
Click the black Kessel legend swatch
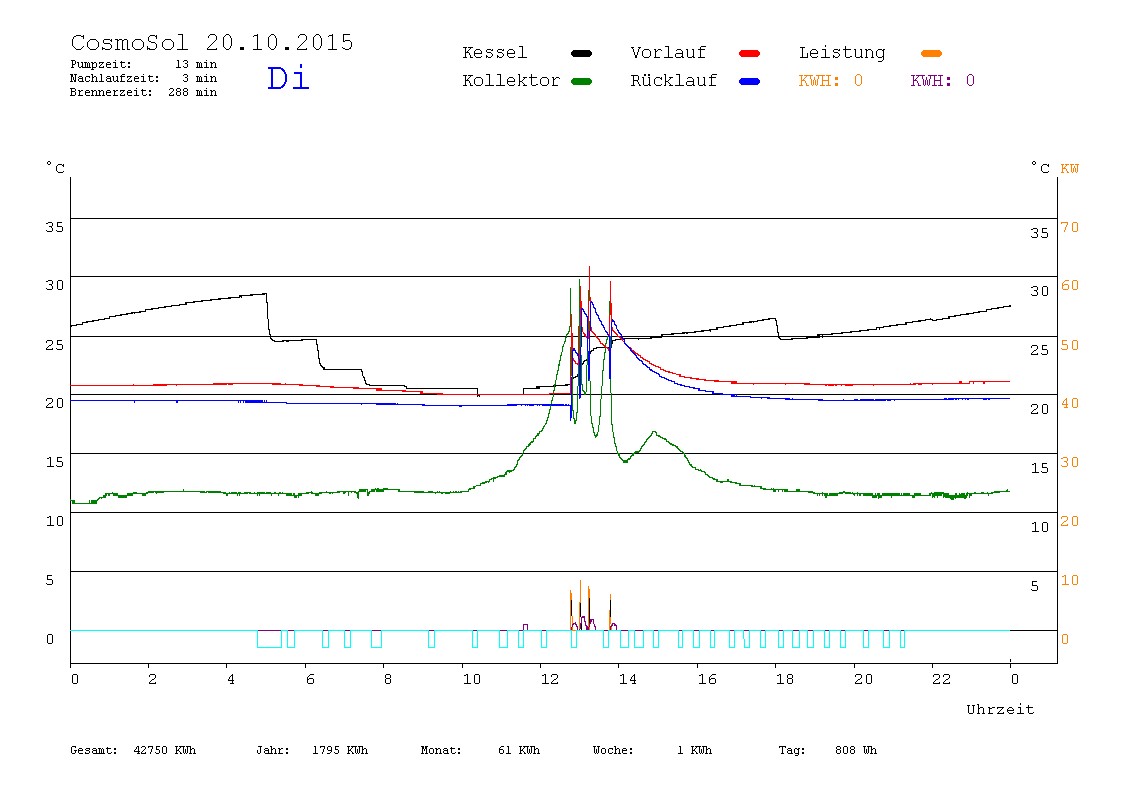[581, 53]
